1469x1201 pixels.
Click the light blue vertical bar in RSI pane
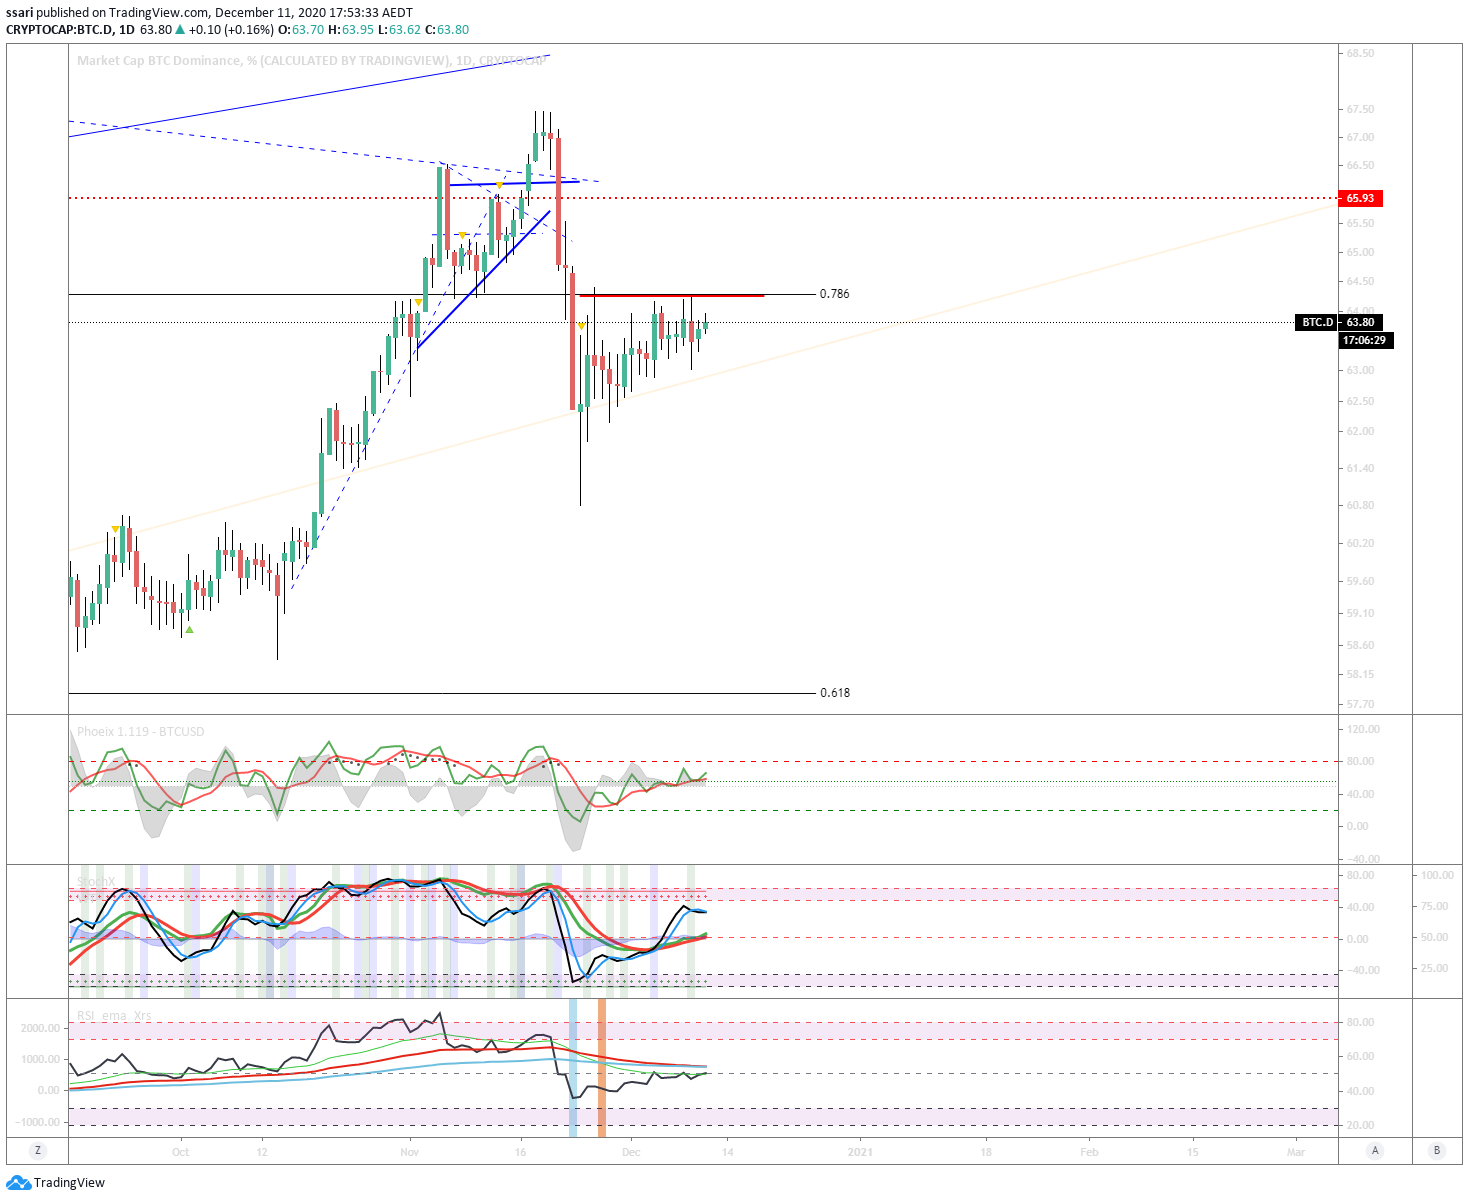pyautogui.click(x=573, y=1067)
